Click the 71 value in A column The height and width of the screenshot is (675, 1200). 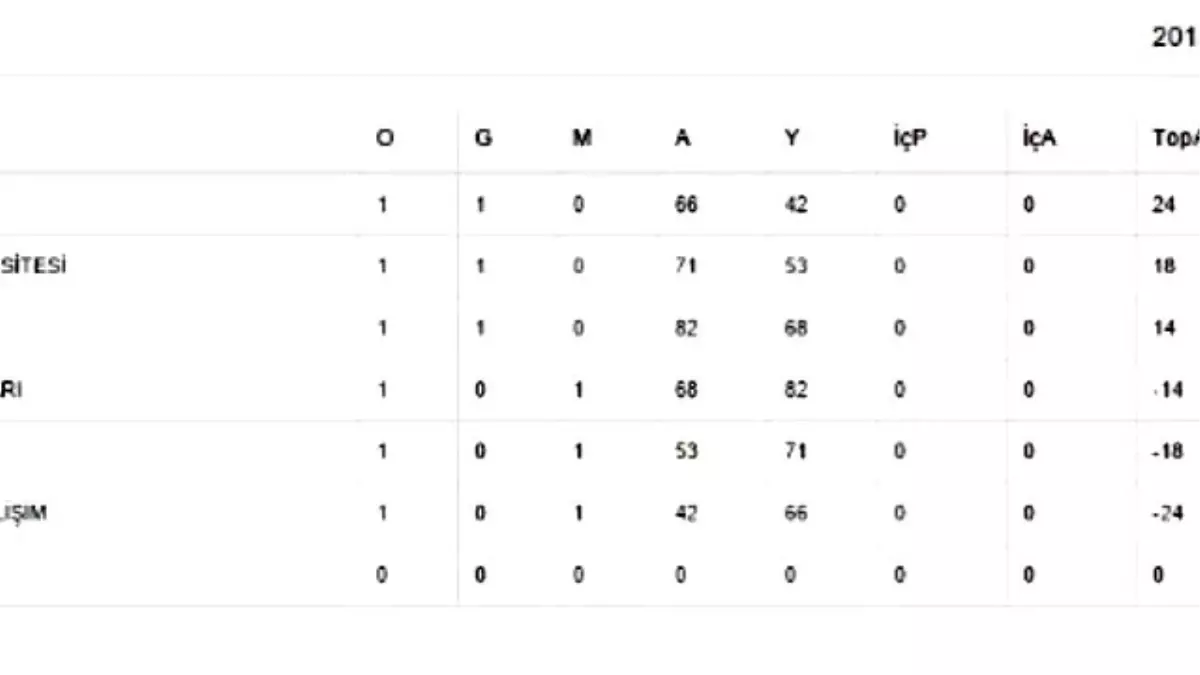[x=686, y=267]
